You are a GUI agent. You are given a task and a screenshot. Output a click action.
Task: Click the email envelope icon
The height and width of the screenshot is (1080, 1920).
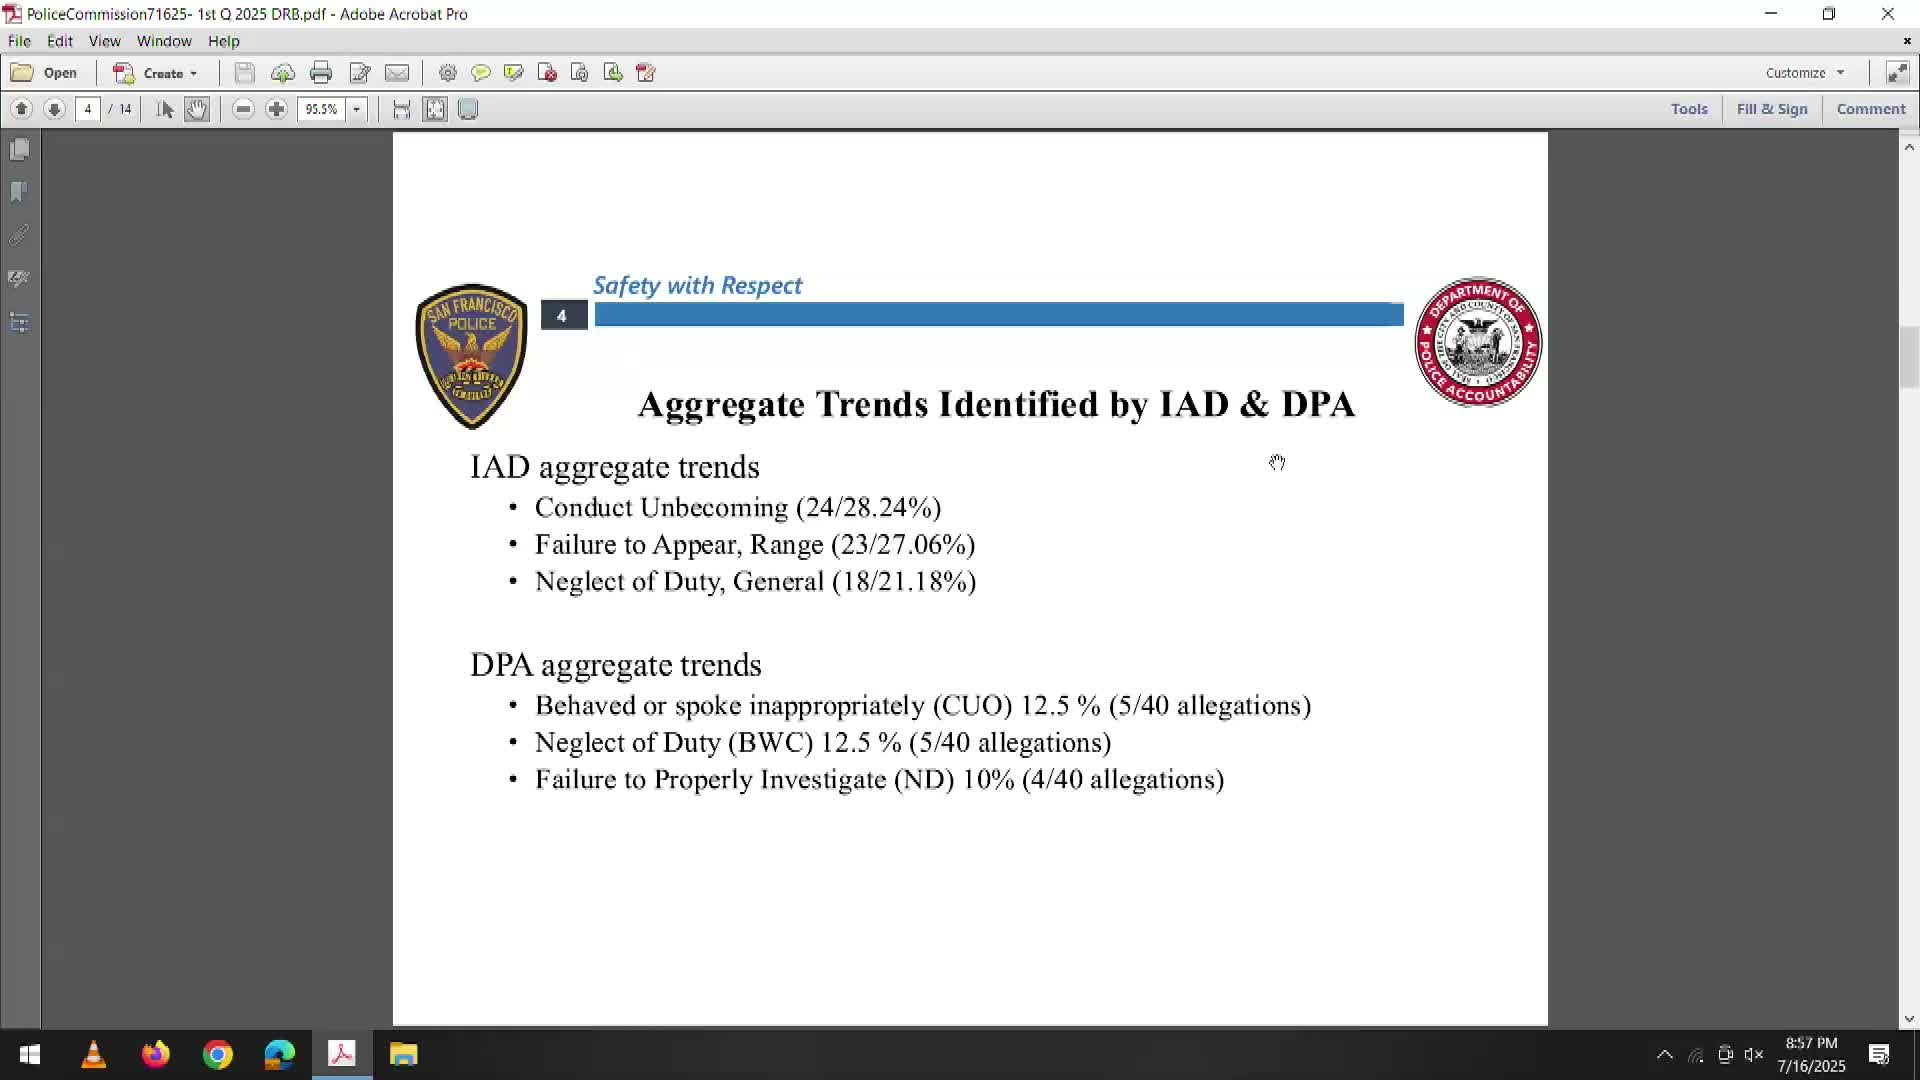coord(397,73)
